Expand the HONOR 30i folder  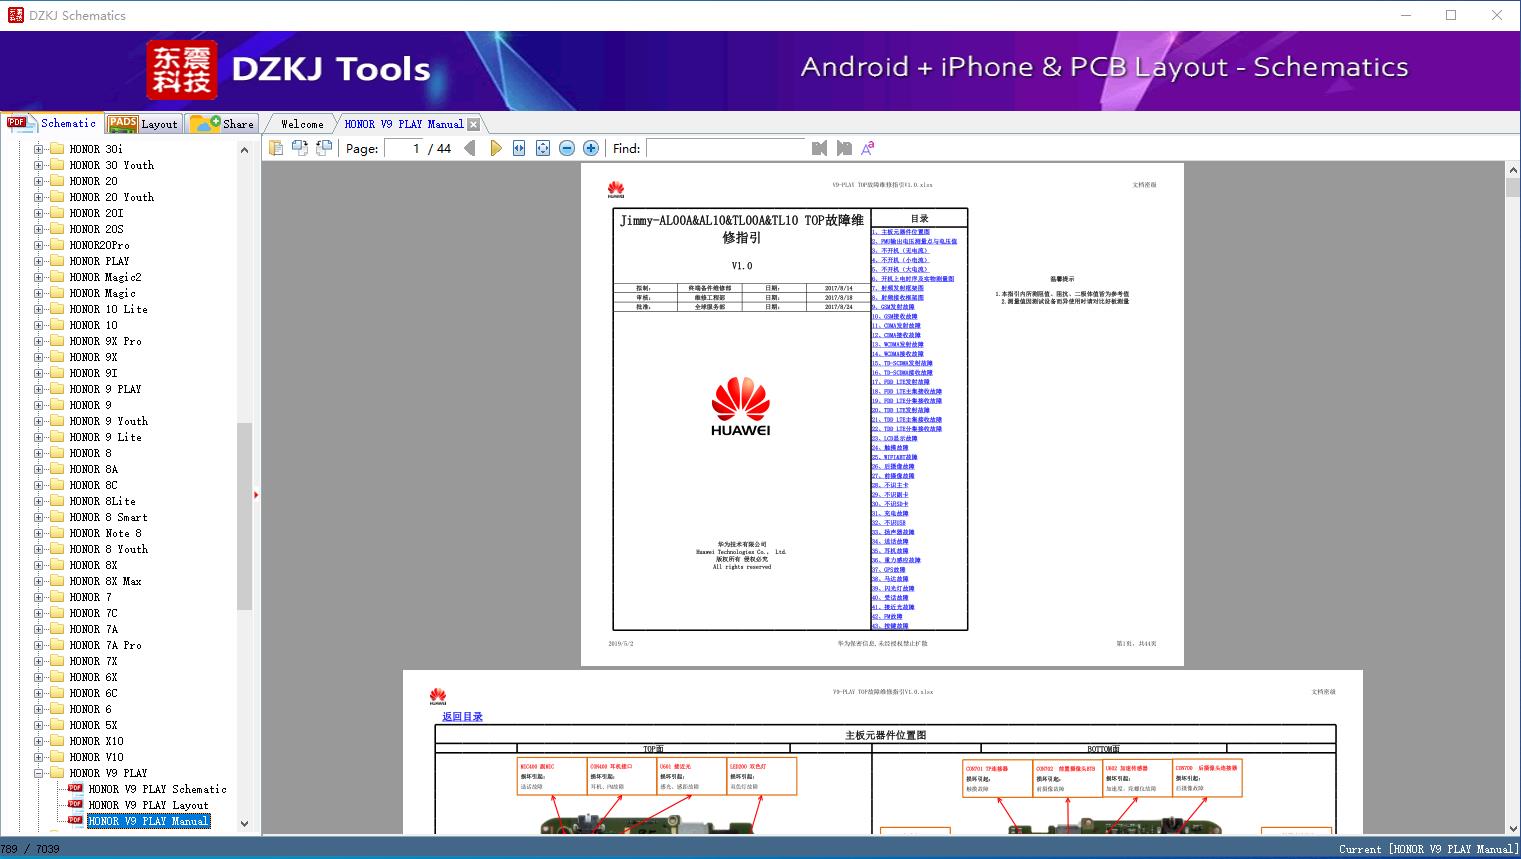[x=39, y=149]
